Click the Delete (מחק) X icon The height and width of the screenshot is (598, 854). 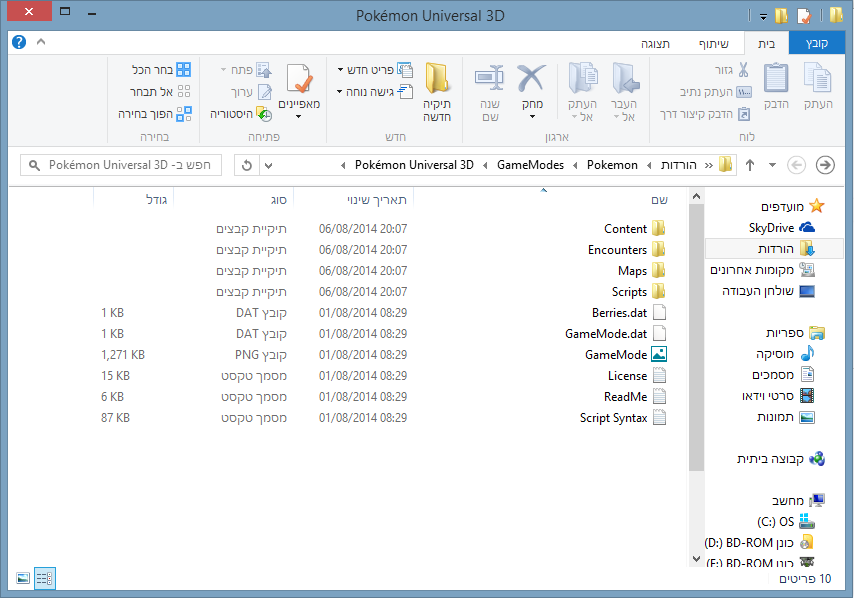tap(532, 78)
